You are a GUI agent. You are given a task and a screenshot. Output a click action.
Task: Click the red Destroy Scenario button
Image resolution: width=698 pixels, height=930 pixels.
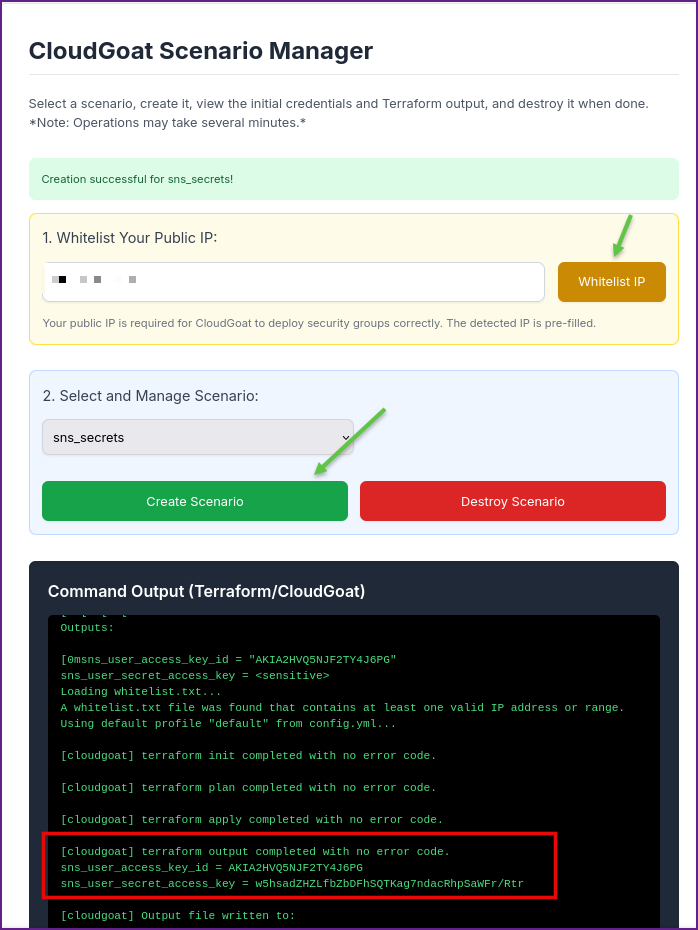512,501
